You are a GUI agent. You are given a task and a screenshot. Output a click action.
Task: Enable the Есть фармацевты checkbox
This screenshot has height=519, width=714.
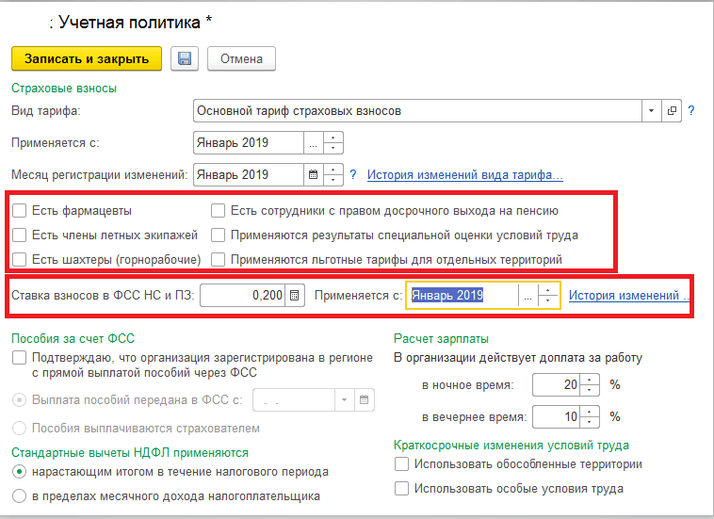tap(20, 211)
